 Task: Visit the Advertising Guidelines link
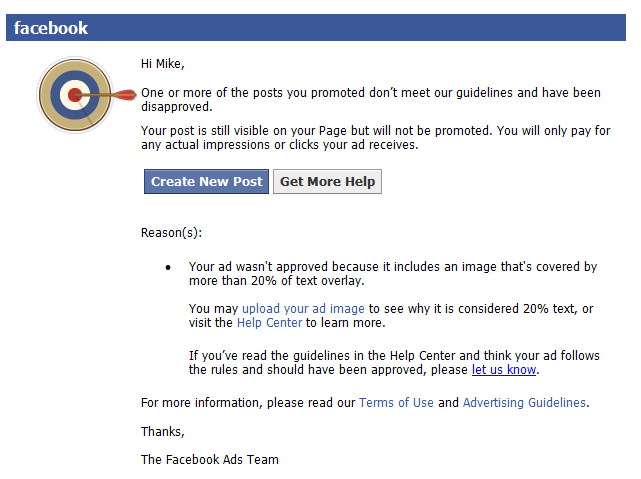tap(524, 403)
